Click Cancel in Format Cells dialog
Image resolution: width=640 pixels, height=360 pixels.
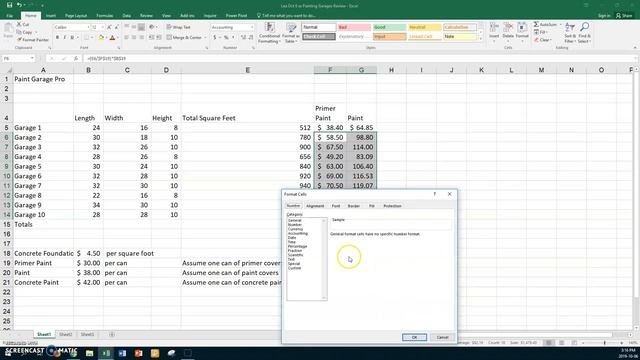[442, 337]
